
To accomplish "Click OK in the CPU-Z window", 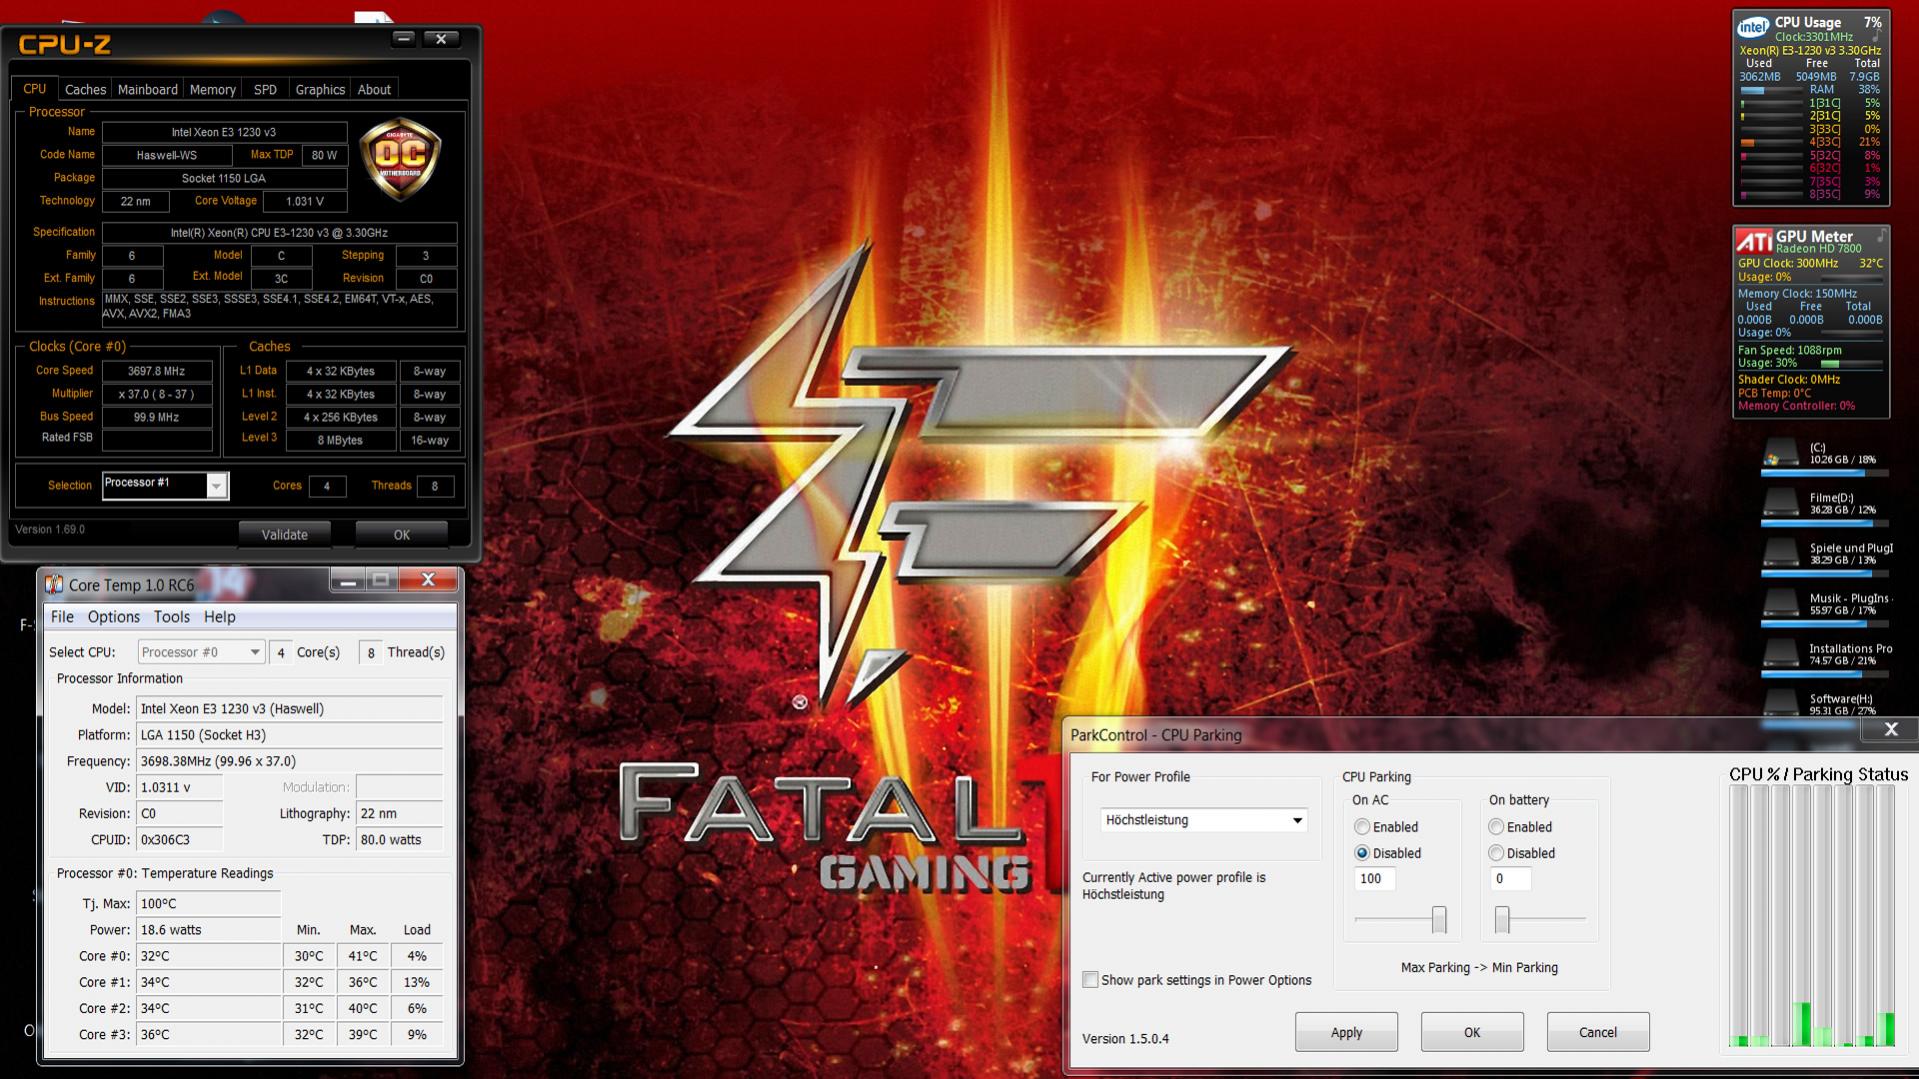I will tap(402, 535).
